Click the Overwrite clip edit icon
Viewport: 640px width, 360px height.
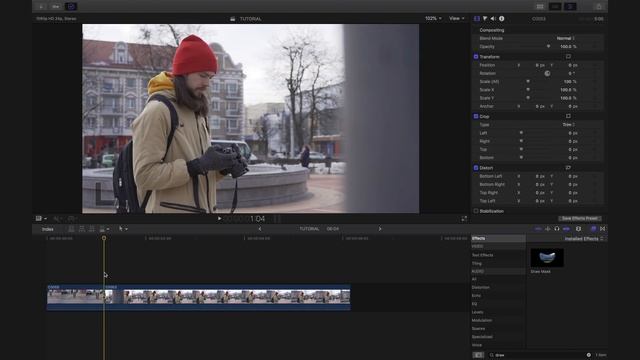(x=102, y=229)
